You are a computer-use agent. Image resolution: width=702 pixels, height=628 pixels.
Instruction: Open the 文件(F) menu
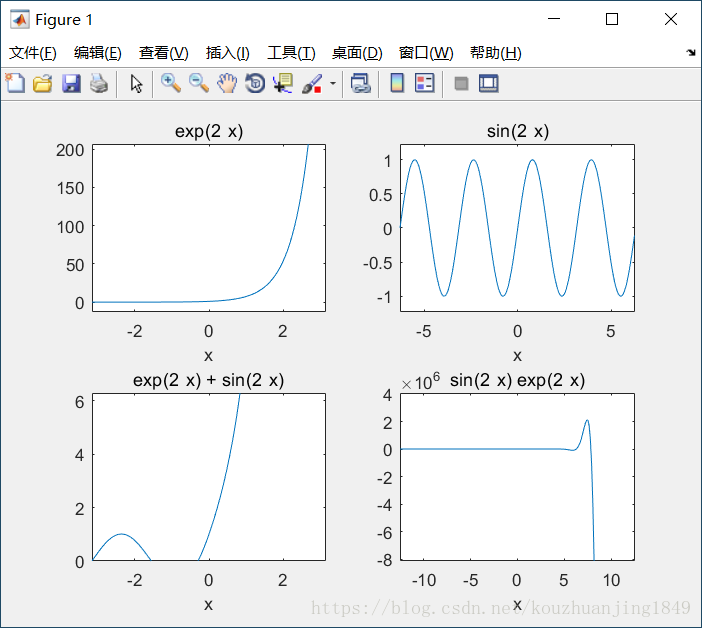coord(33,53)
